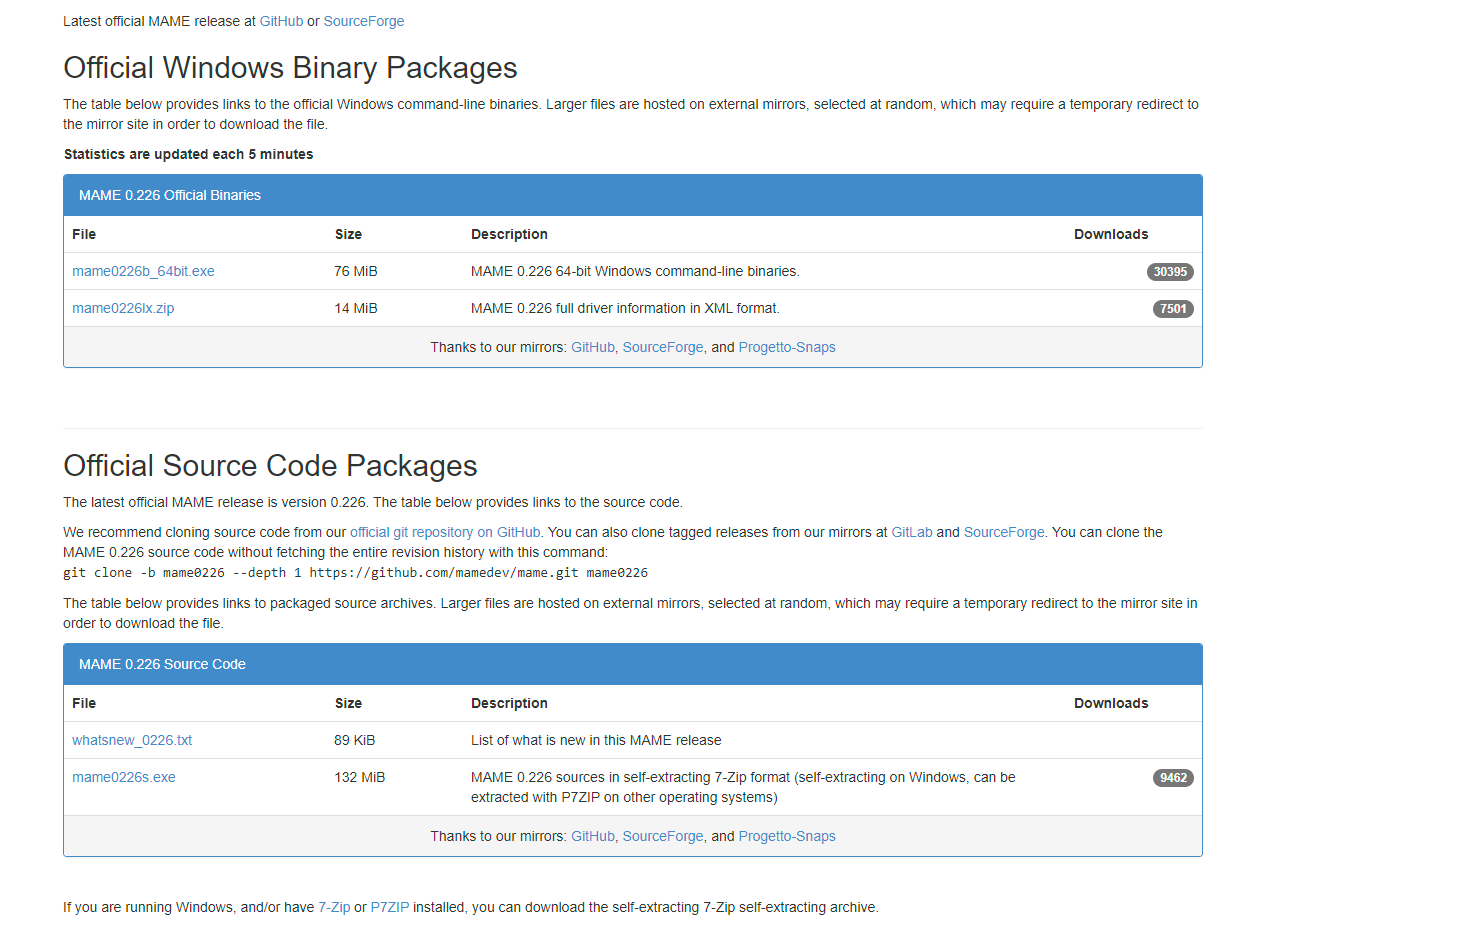
Task: Click 'Statistics are updated each 5 minutes' text
Action: [x=189, y=154]
